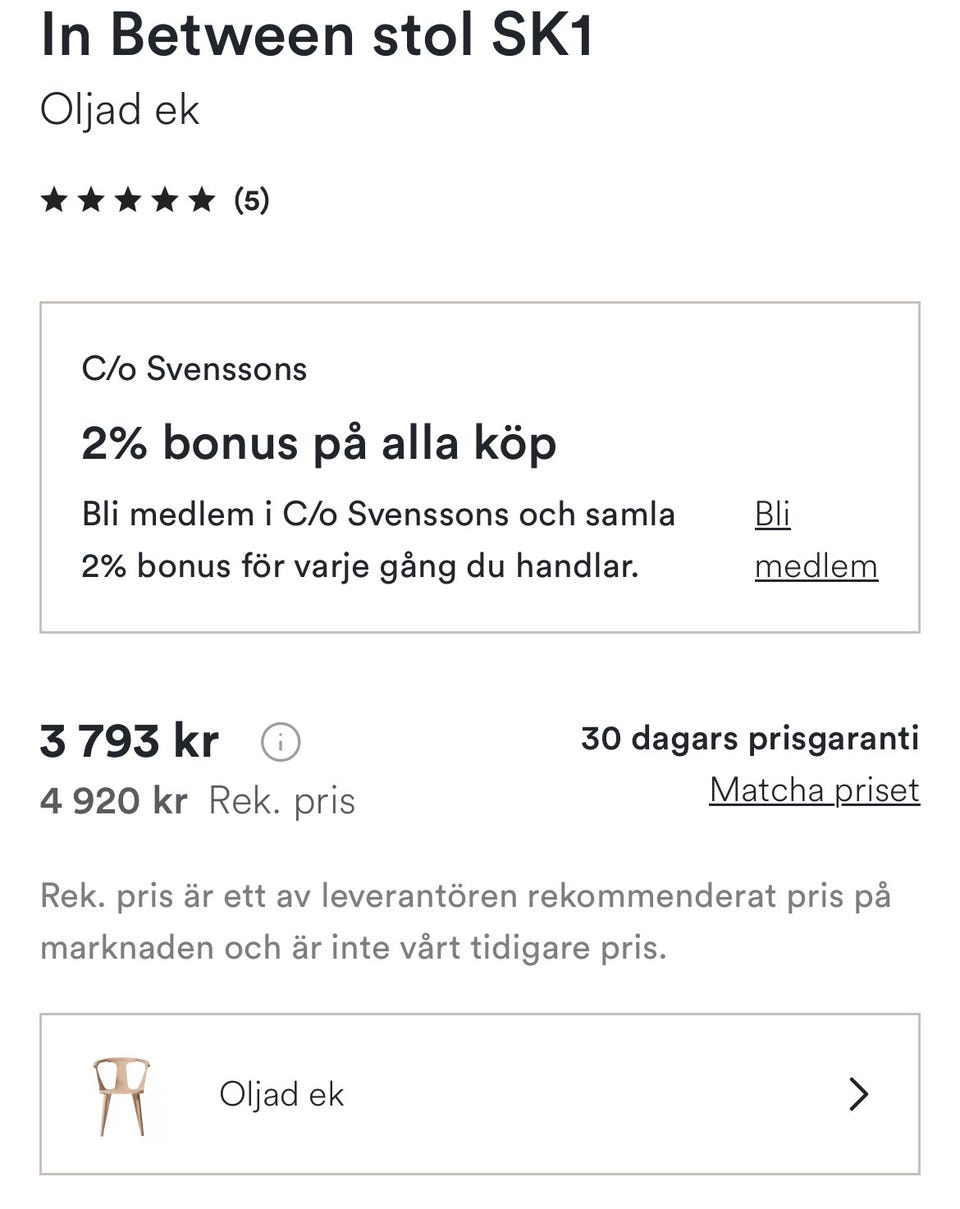The image size is (960, 1209).
Task: Open the Oljad ek variant dropdown
Action: pyautogui.click(x=480, y=1095)
